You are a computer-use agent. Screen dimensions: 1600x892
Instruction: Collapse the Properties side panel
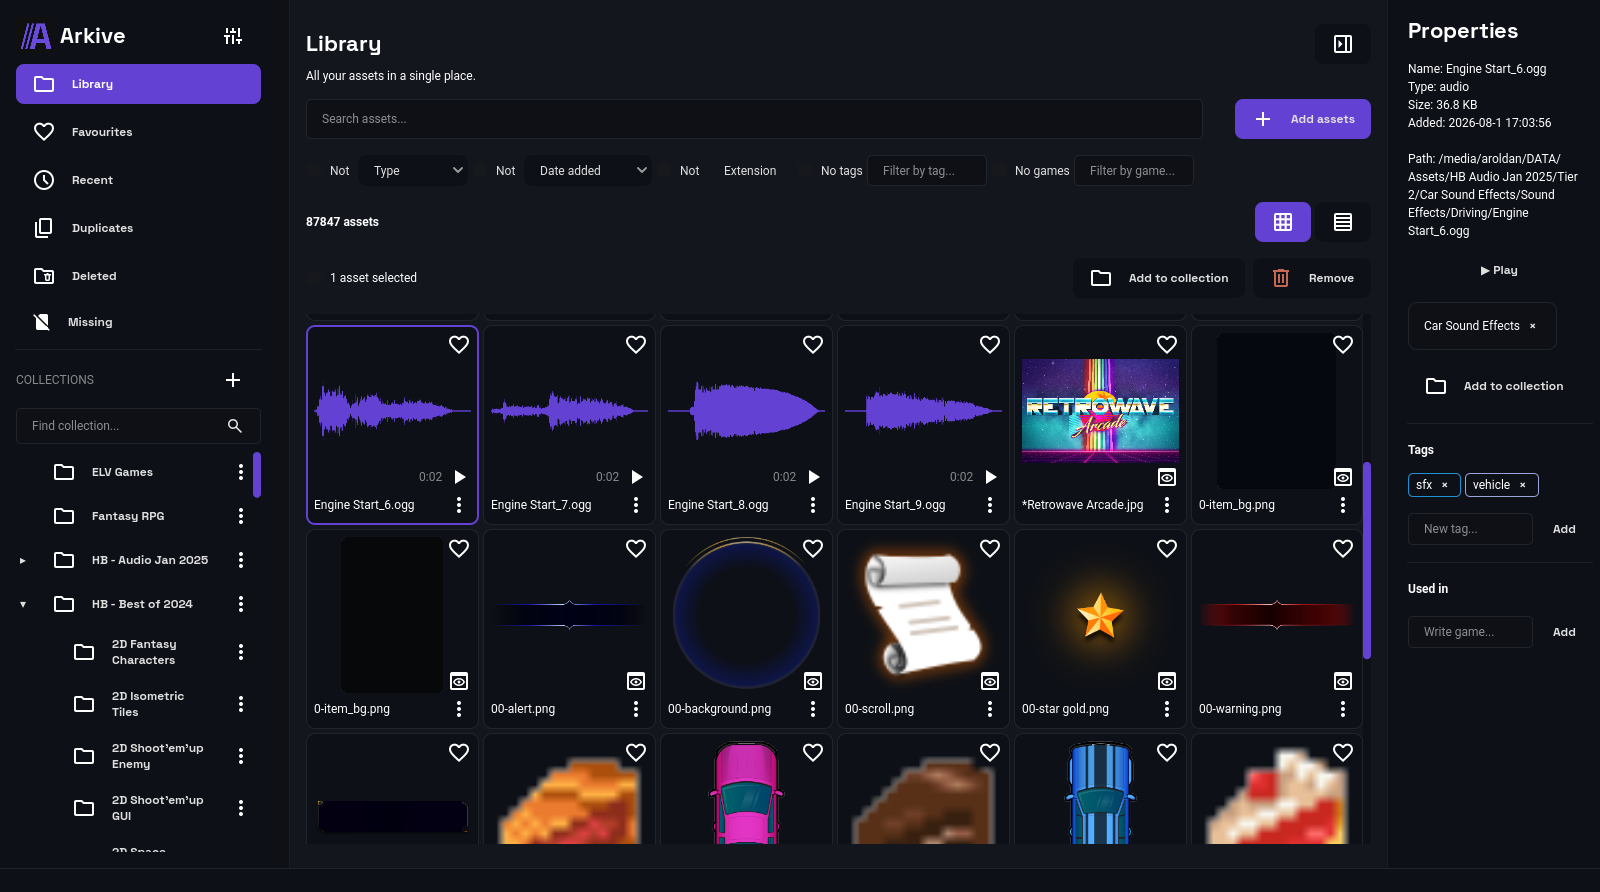(1343, 44)
